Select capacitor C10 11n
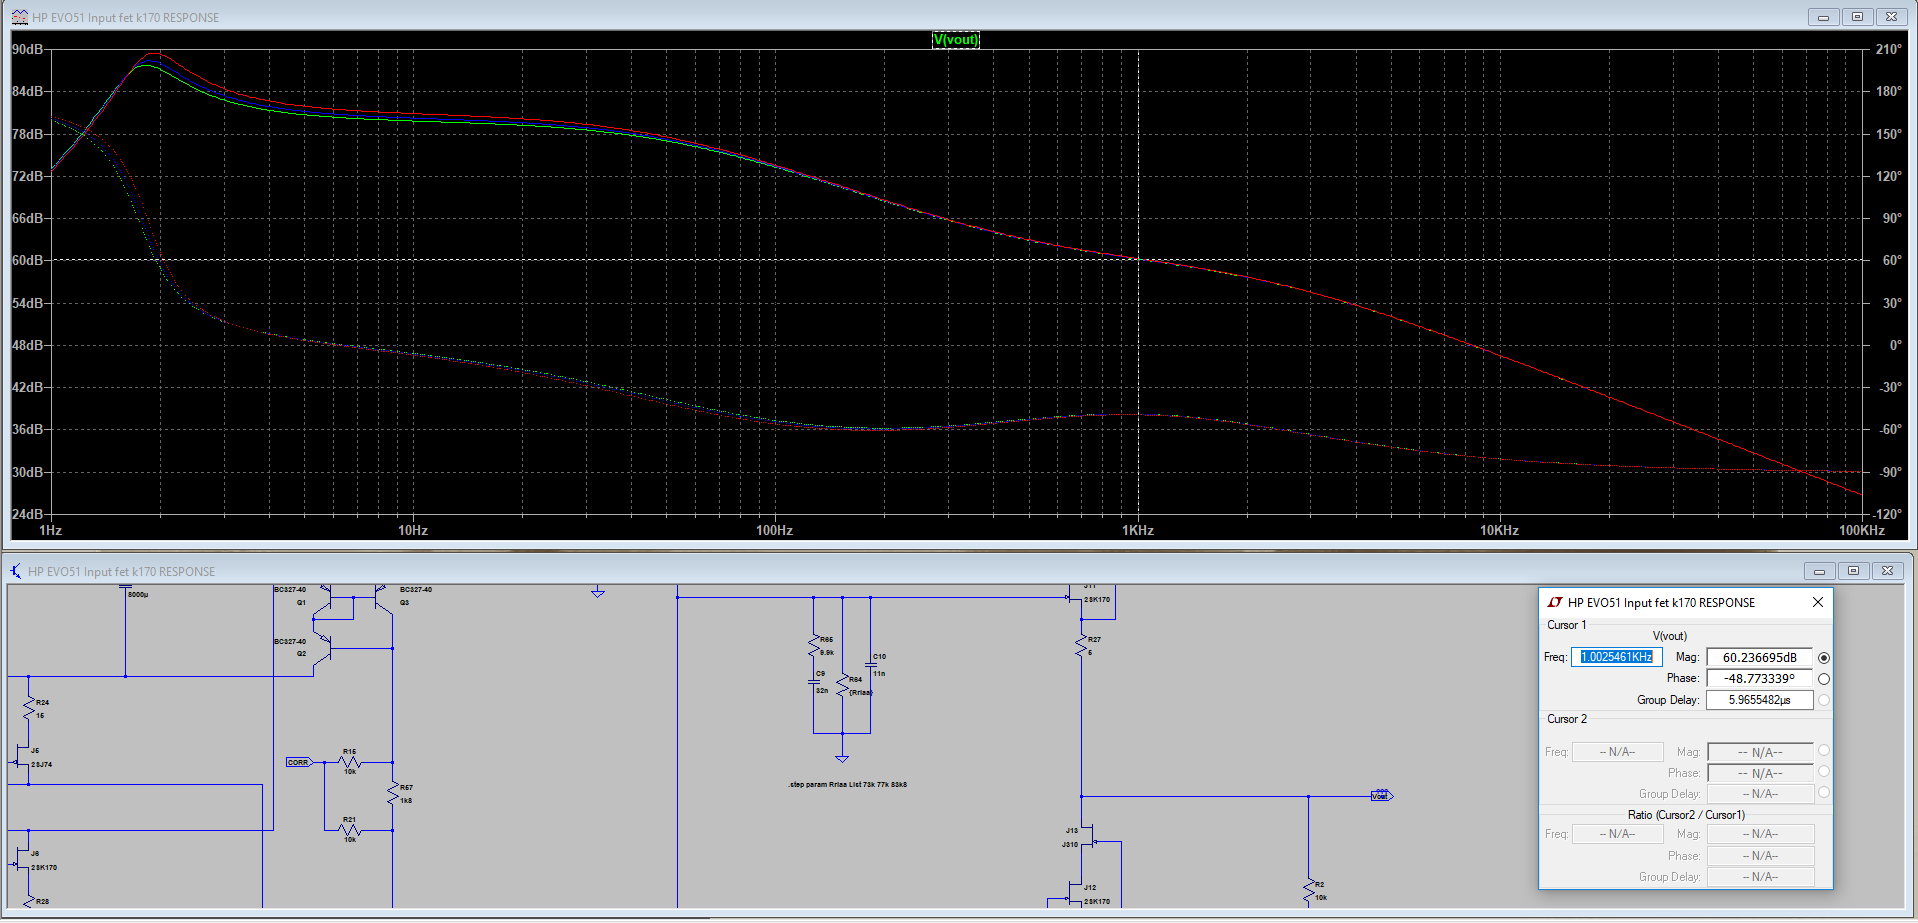1918x923 pixels. click(871, 665)
